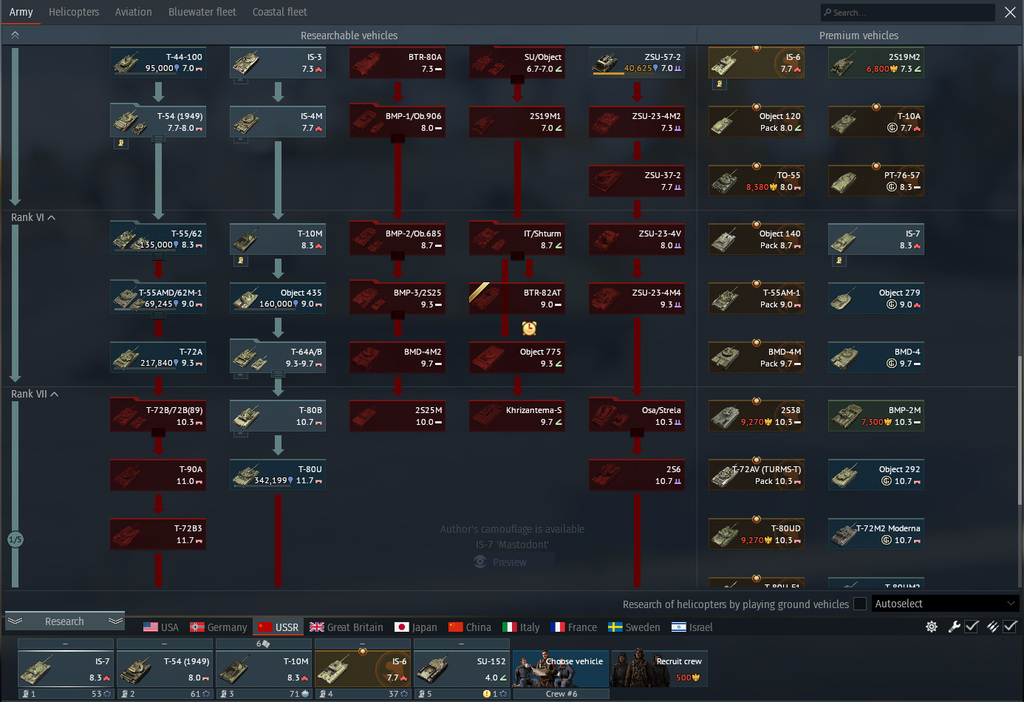Screen dimensions: 1024x702
Task: Open crew 1 skills bar under IS-7
Action: 66,694
